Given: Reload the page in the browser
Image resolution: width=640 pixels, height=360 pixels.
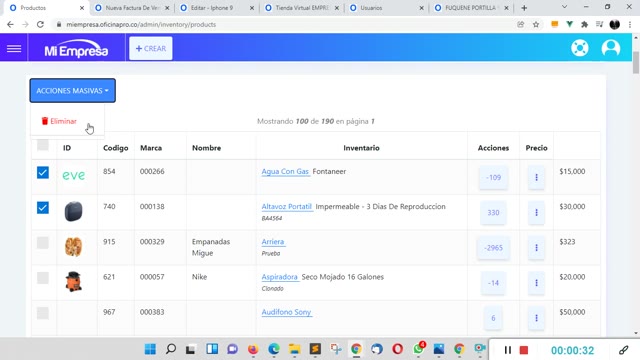Looking at the screenshot, I should coord(40,24).
